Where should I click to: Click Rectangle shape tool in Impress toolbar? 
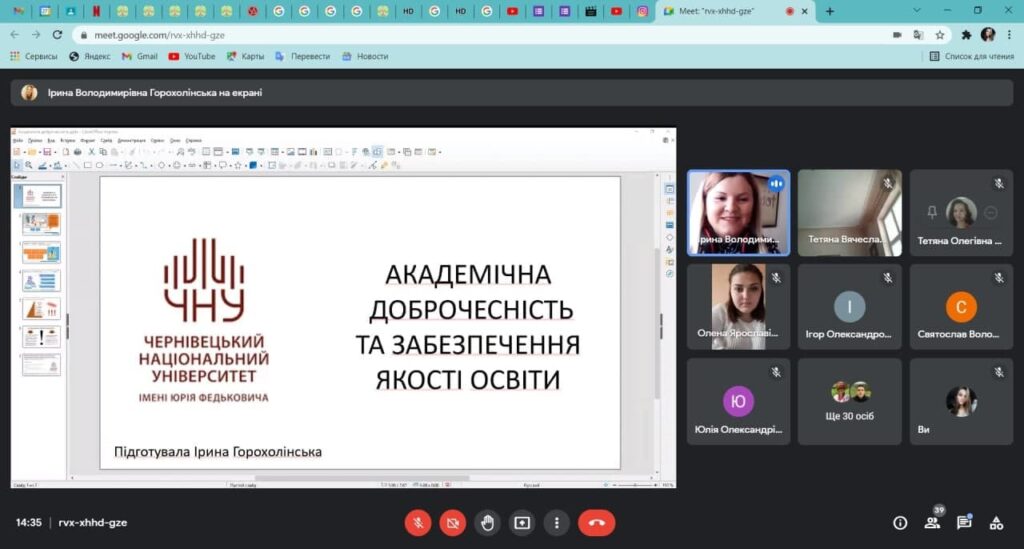pos(88,165)
